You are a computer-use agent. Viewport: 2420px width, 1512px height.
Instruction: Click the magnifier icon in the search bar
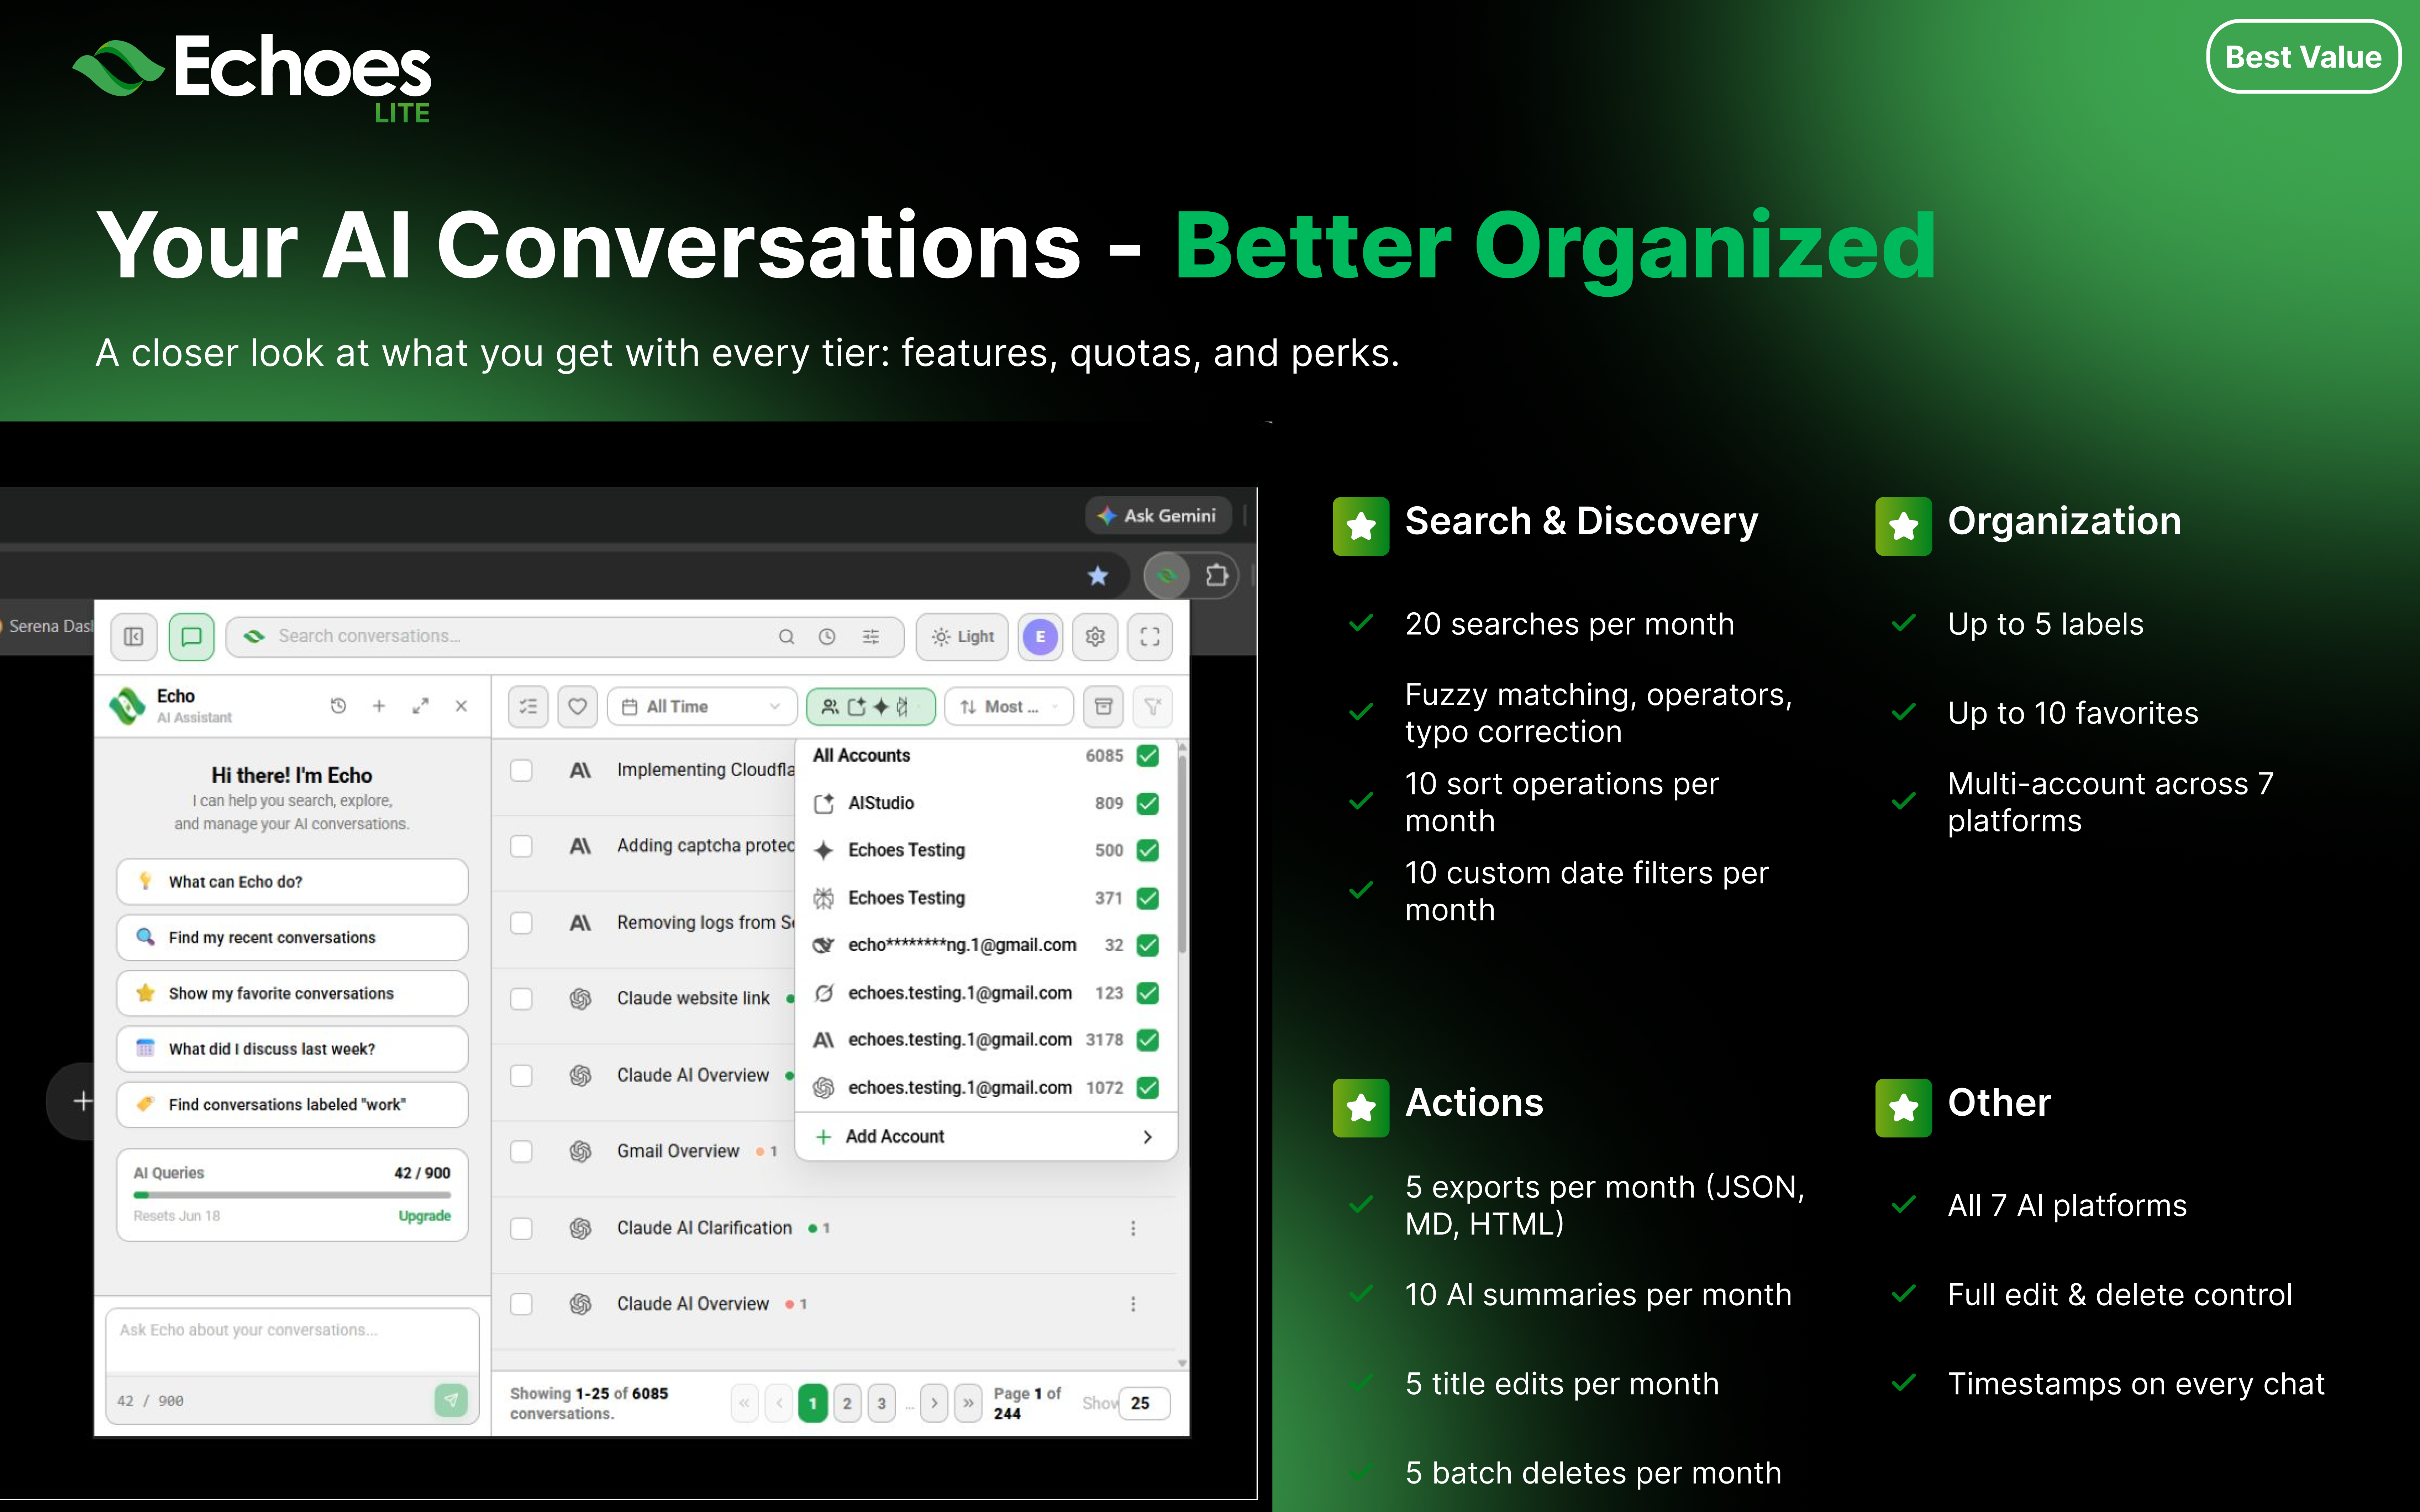786,637
